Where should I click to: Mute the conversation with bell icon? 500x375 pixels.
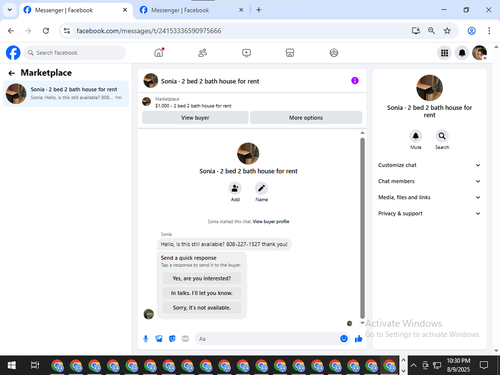click(416, 136)
